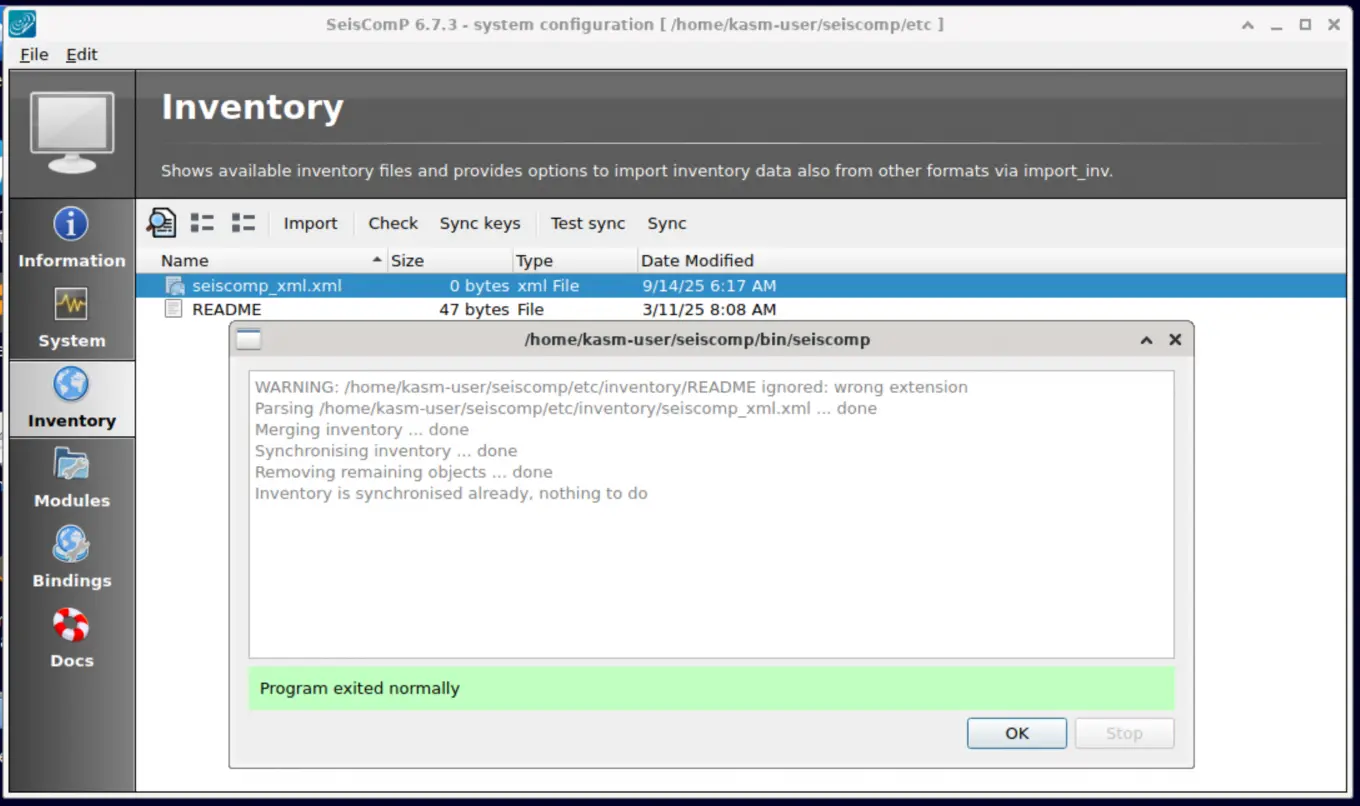The width and height of the screenshot is (1360, 806).
Task: Switch to list view icon
Action: coord(202,223)
